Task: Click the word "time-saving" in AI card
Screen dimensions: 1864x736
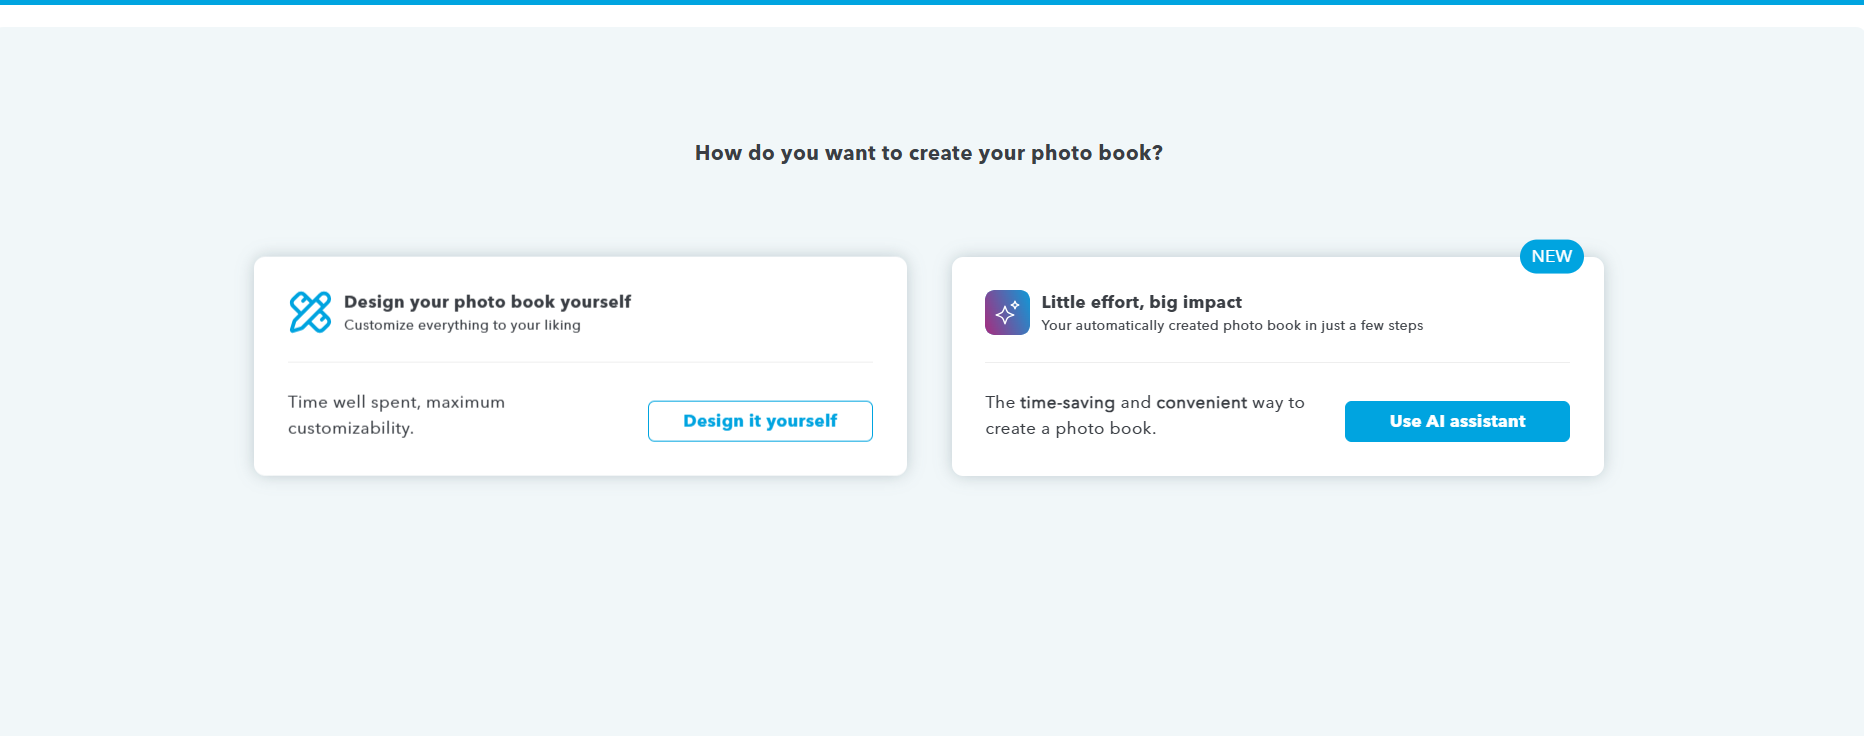Action: 1067,403
